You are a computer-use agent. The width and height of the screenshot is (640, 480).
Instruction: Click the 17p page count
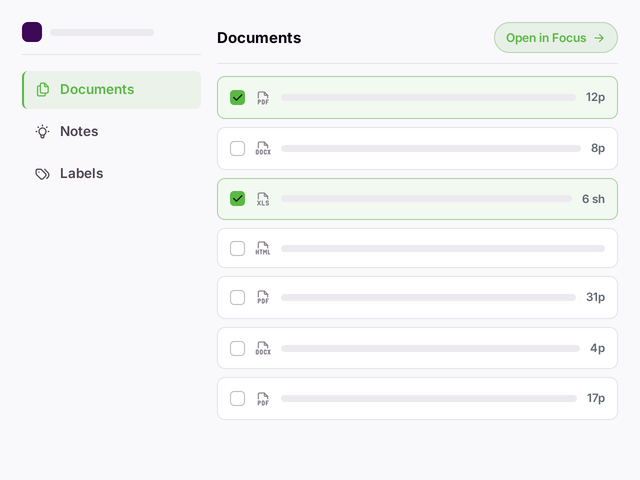(596, 398)
